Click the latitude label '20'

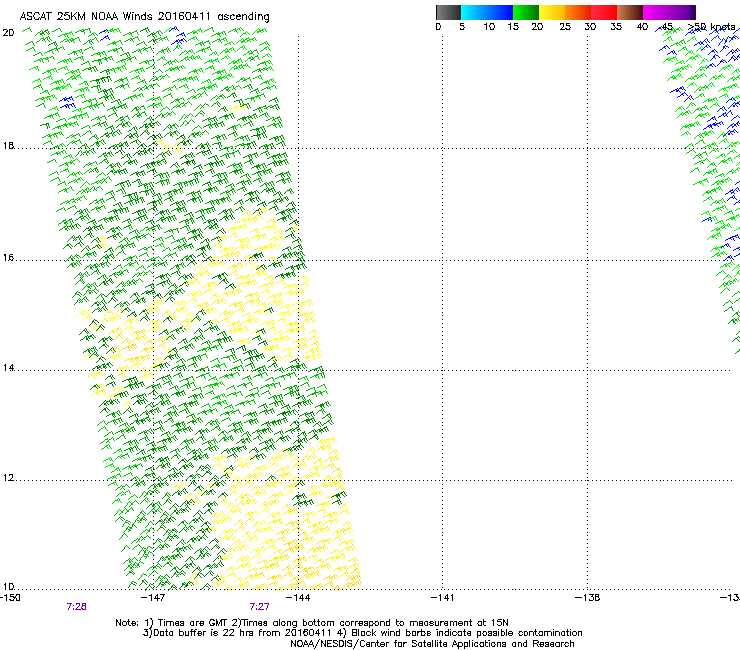[x=8, y=33]
